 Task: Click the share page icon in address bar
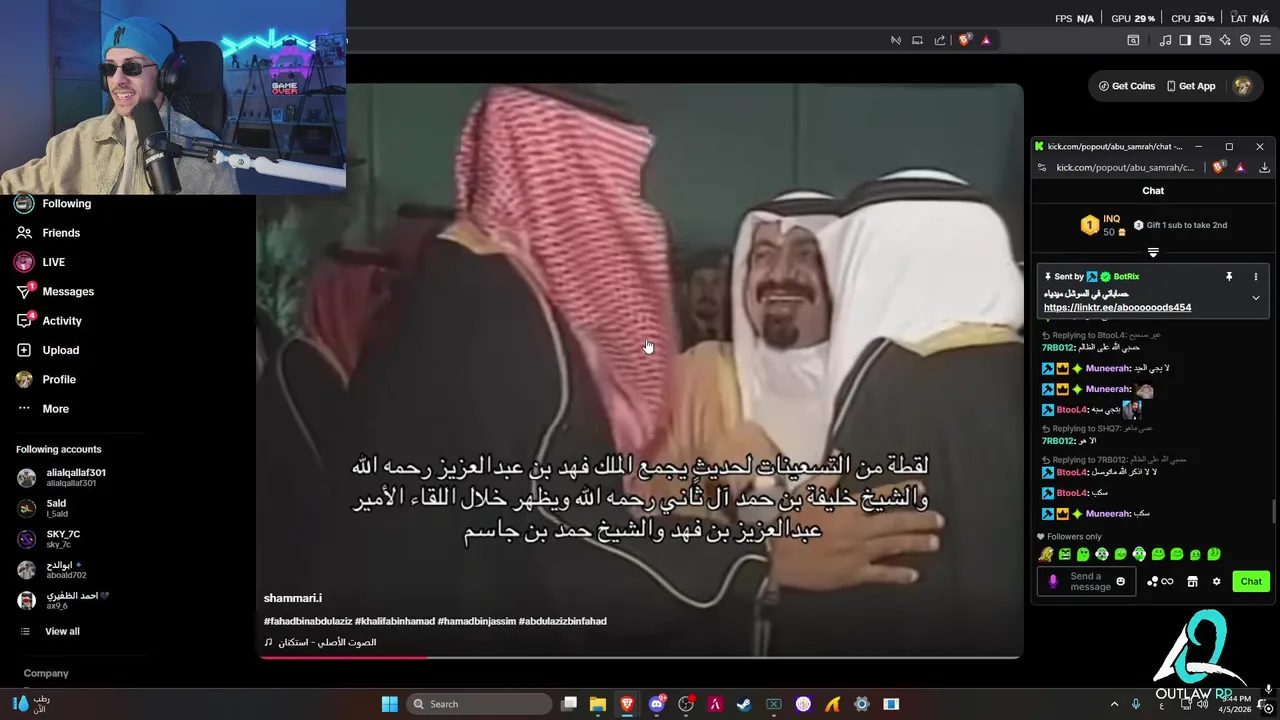coord(940,40)
